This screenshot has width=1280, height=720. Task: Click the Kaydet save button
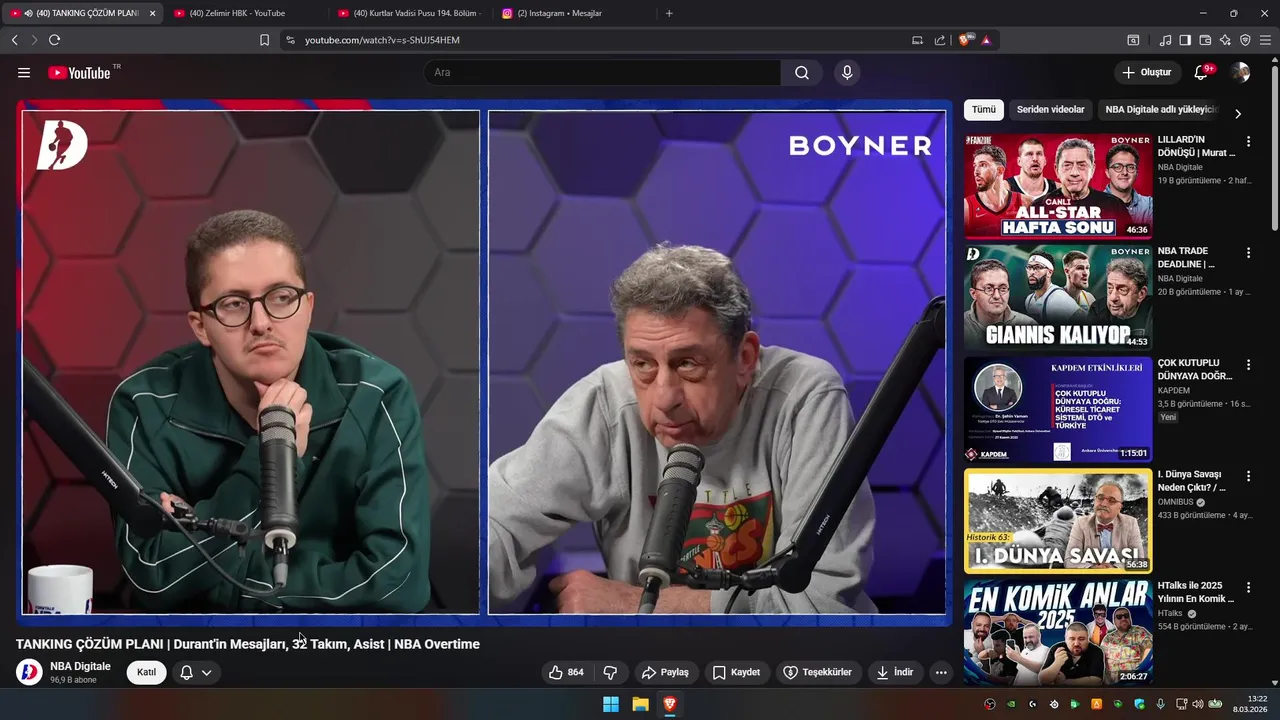pyautogui.click(x=736, y=672)
